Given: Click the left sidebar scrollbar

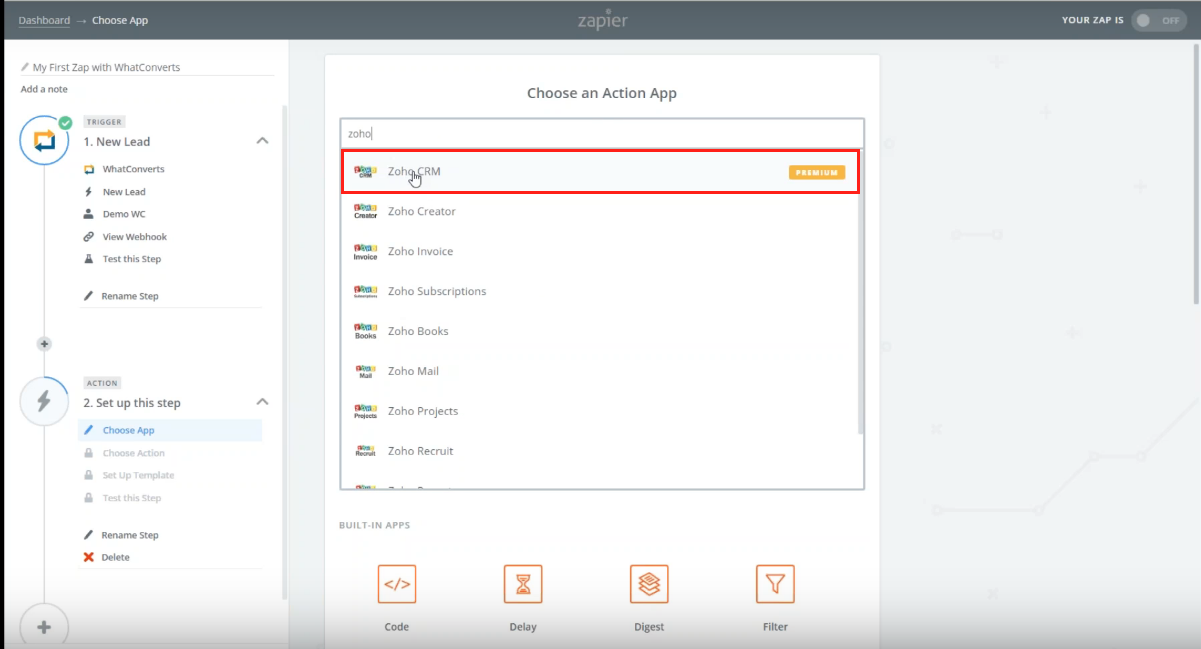Looking at the screenshot, I should 285,352.
